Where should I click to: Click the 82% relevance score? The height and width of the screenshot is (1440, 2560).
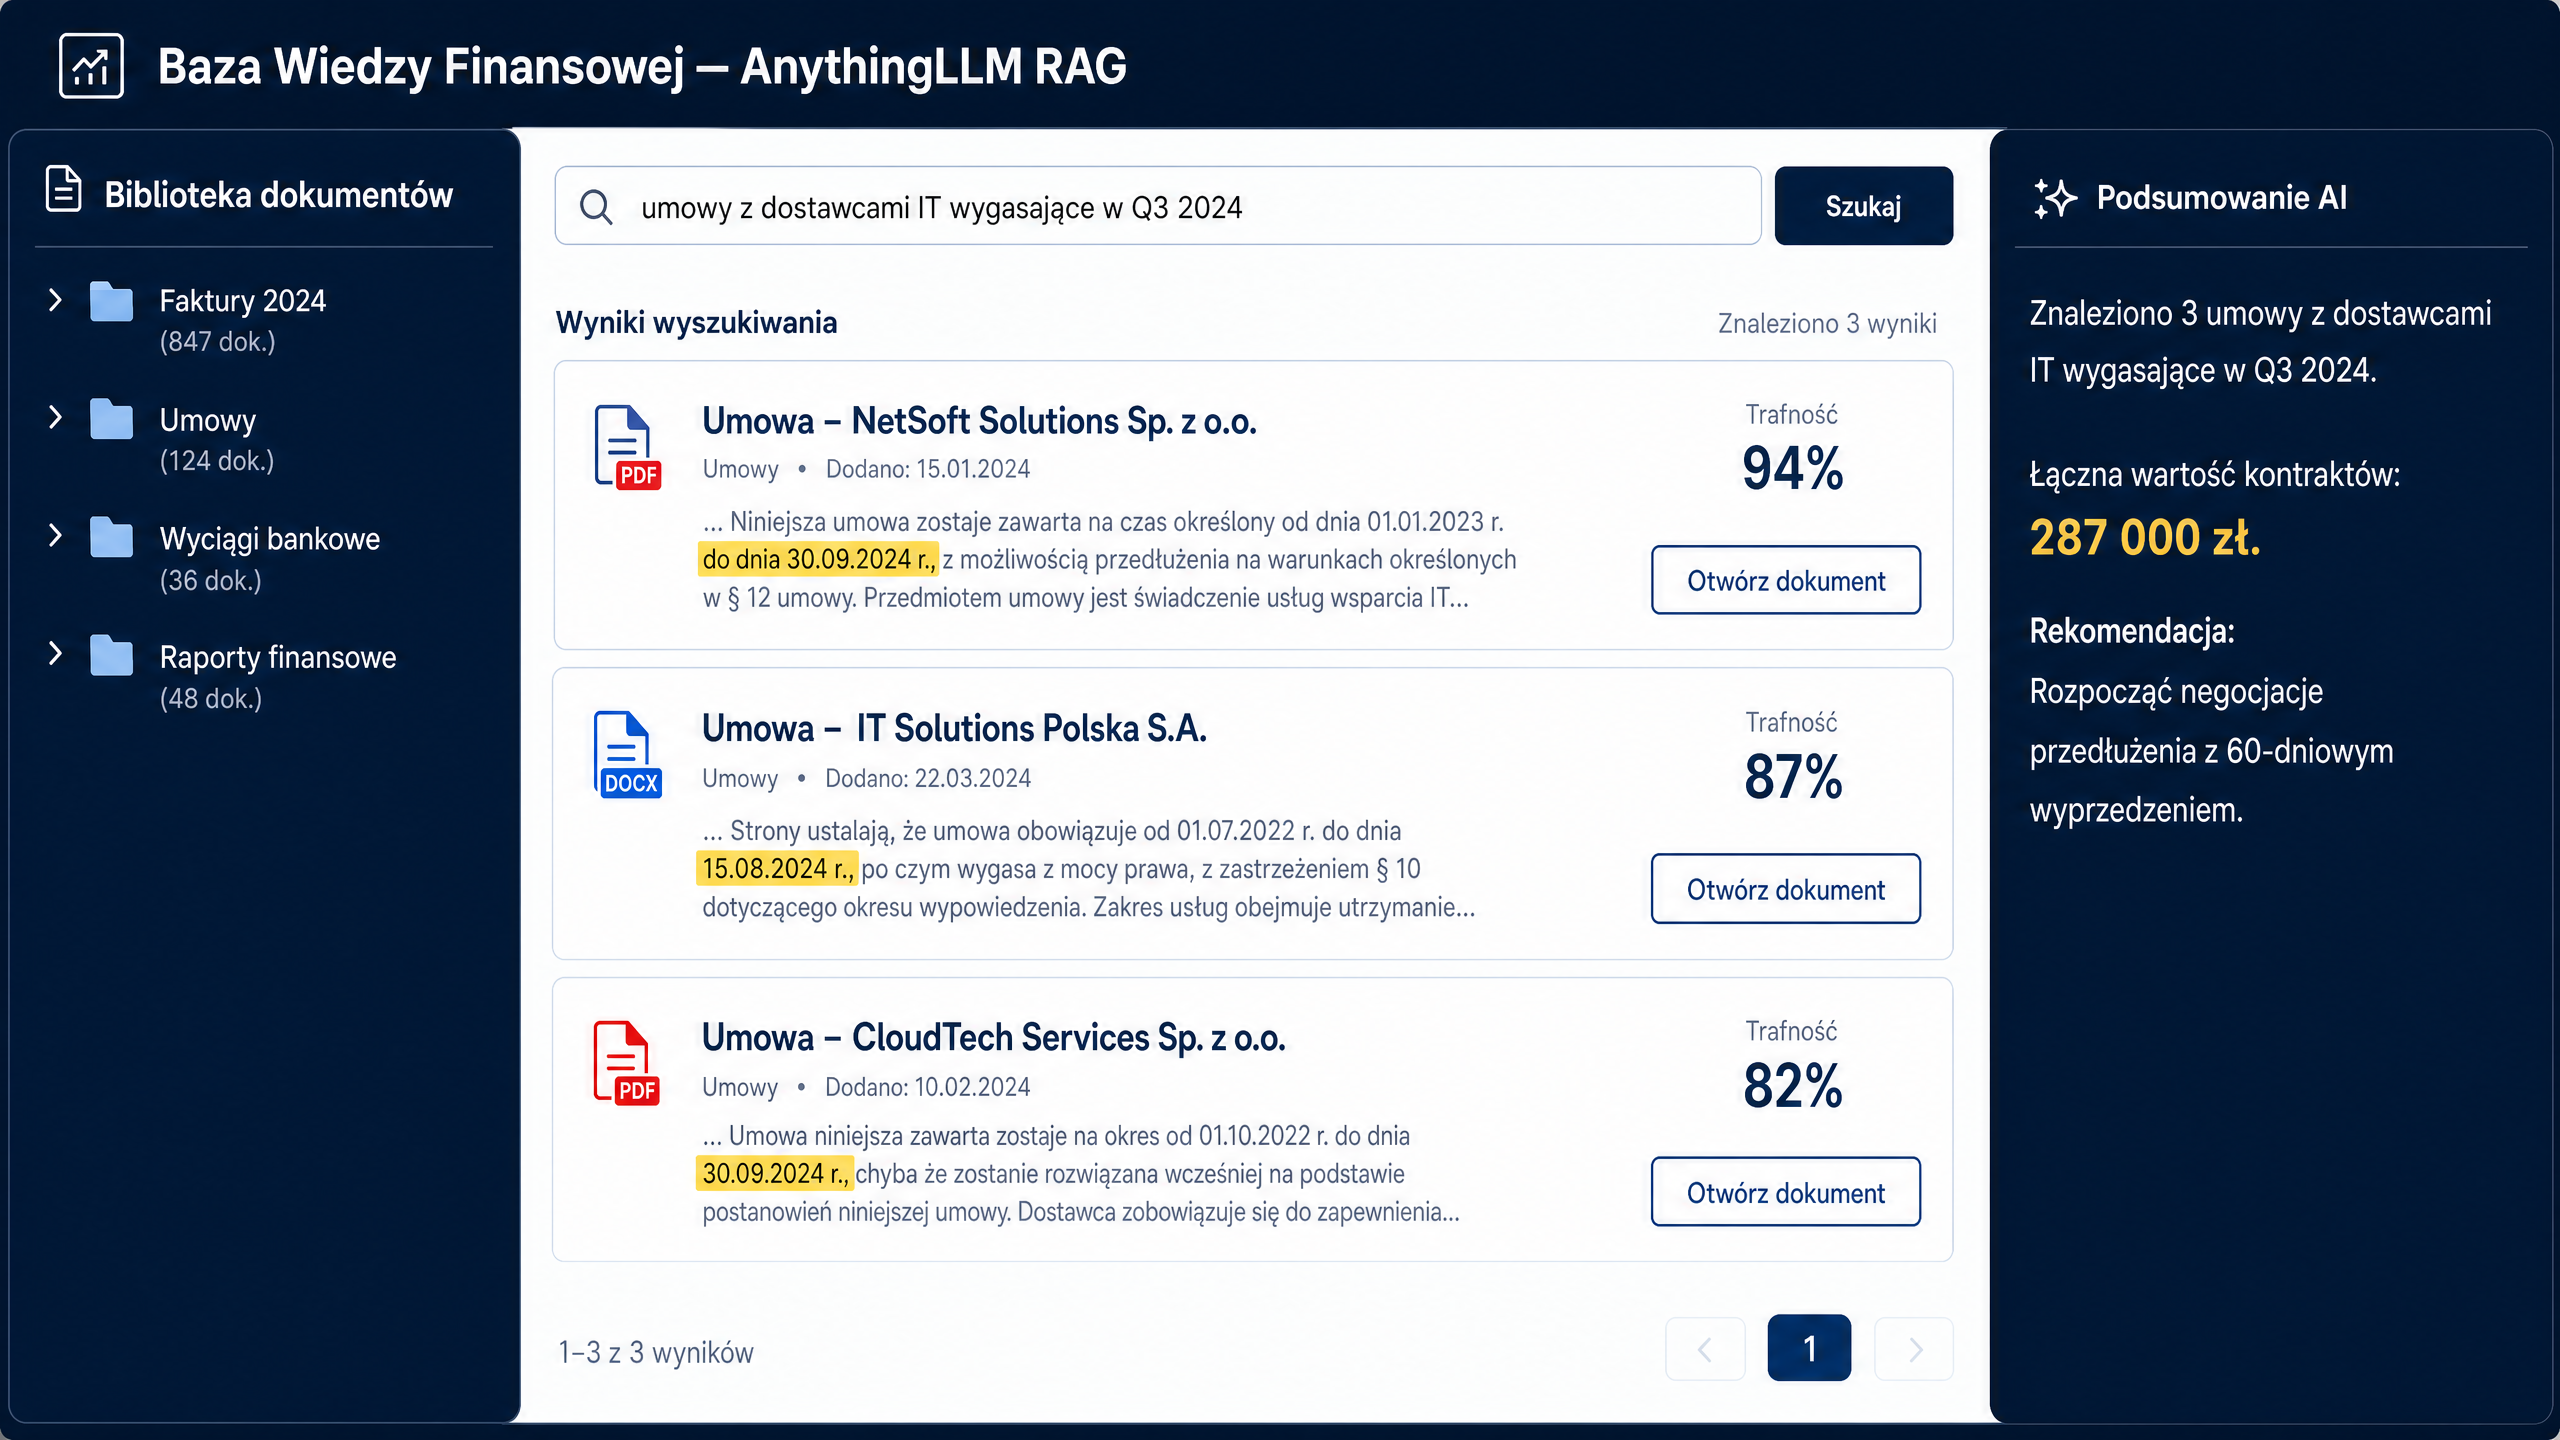coord(1793,1086)
